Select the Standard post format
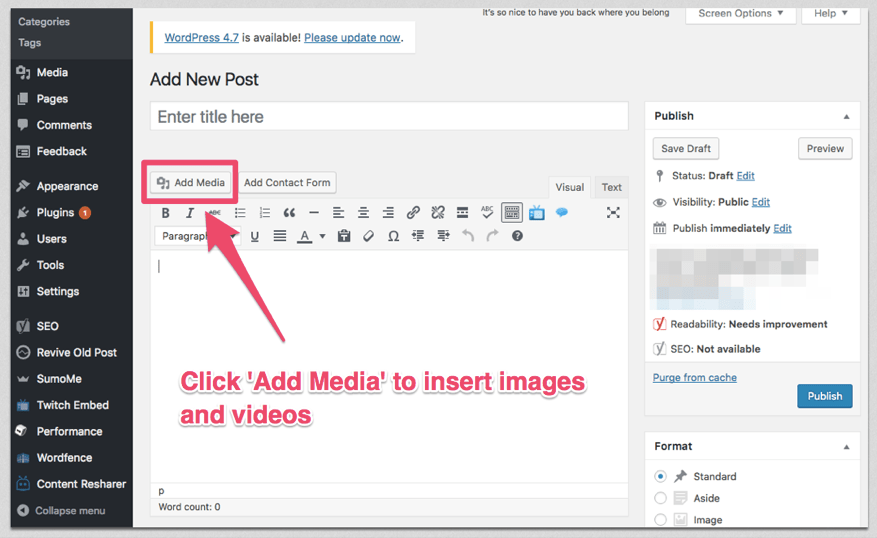The height and width of the screenshot is (538, 877). click(x=660, y=477)
